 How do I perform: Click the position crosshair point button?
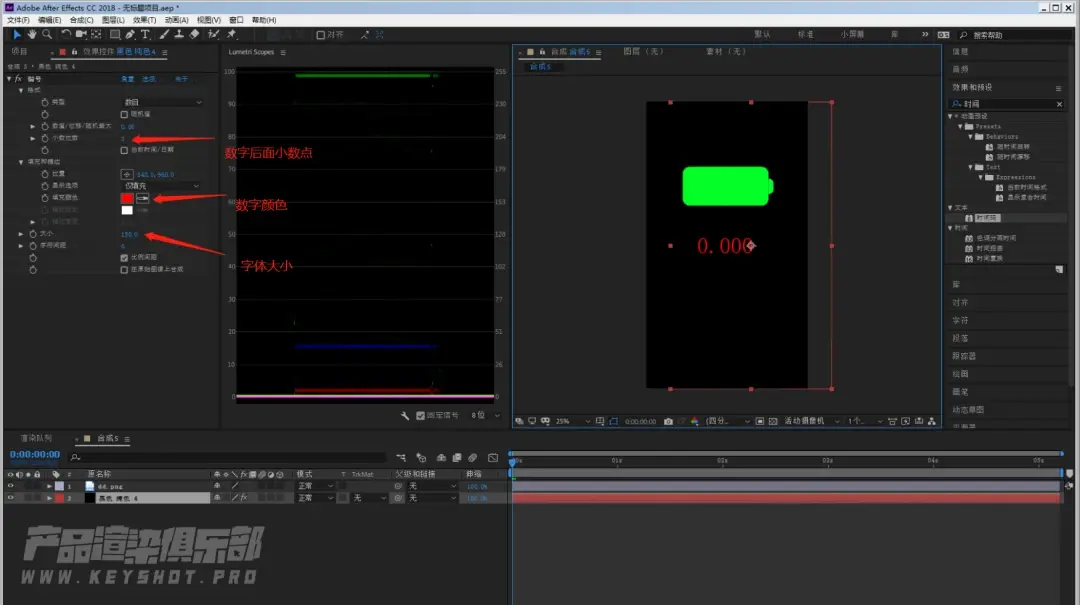[x=127, y=174]
